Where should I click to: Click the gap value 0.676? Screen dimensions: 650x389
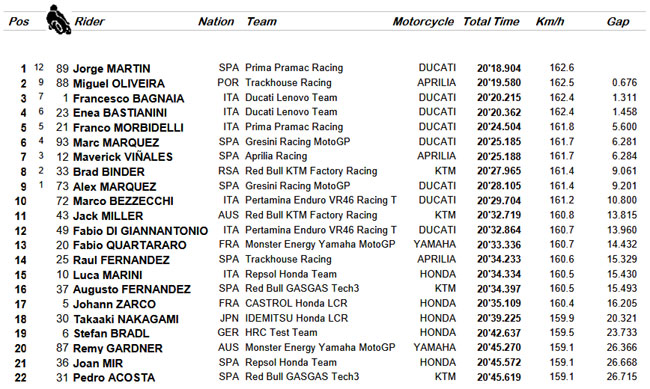[x=624, y=83]
